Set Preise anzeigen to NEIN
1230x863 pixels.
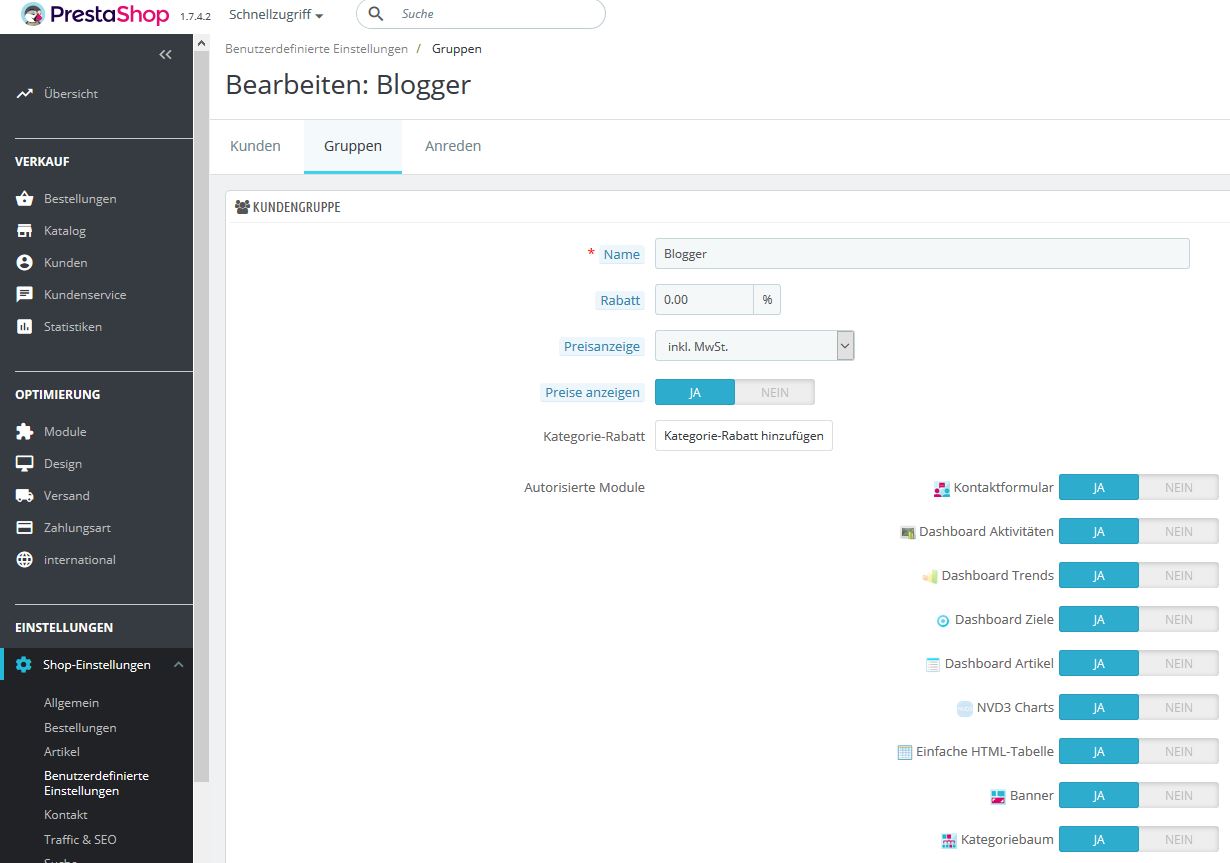click(x=775, y=392)
